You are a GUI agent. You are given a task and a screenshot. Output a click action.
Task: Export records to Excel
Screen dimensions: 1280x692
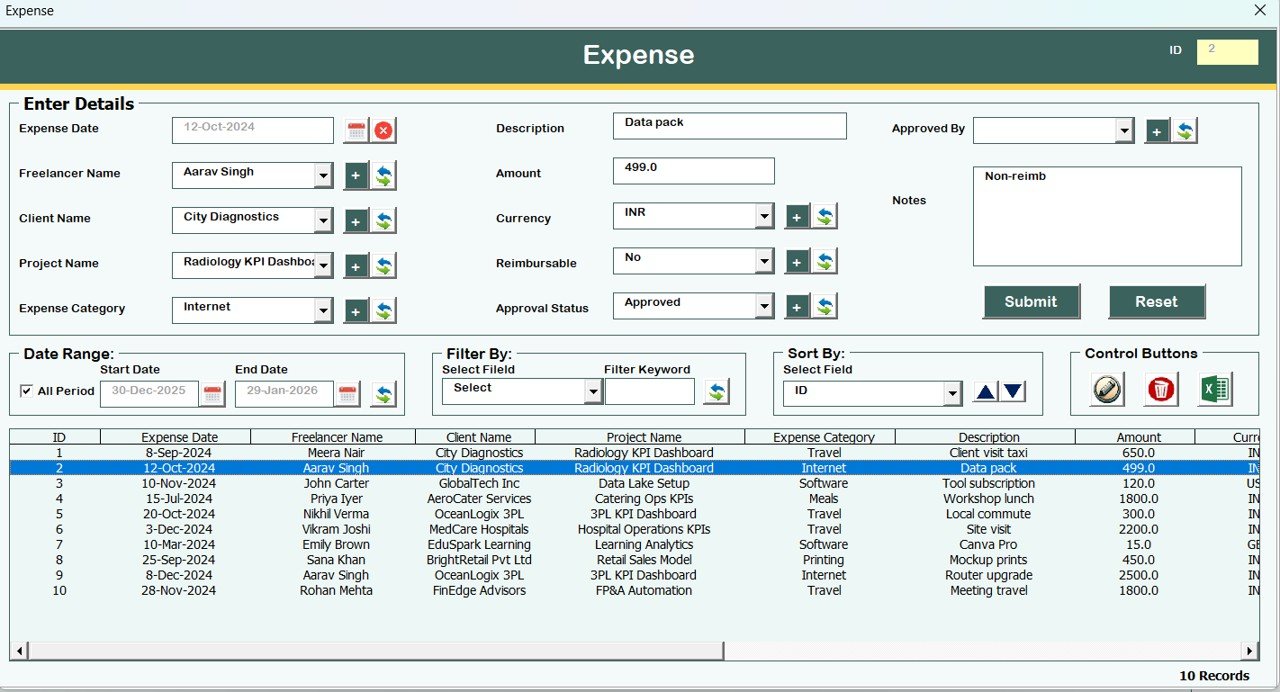click(x=1214, y=390)
